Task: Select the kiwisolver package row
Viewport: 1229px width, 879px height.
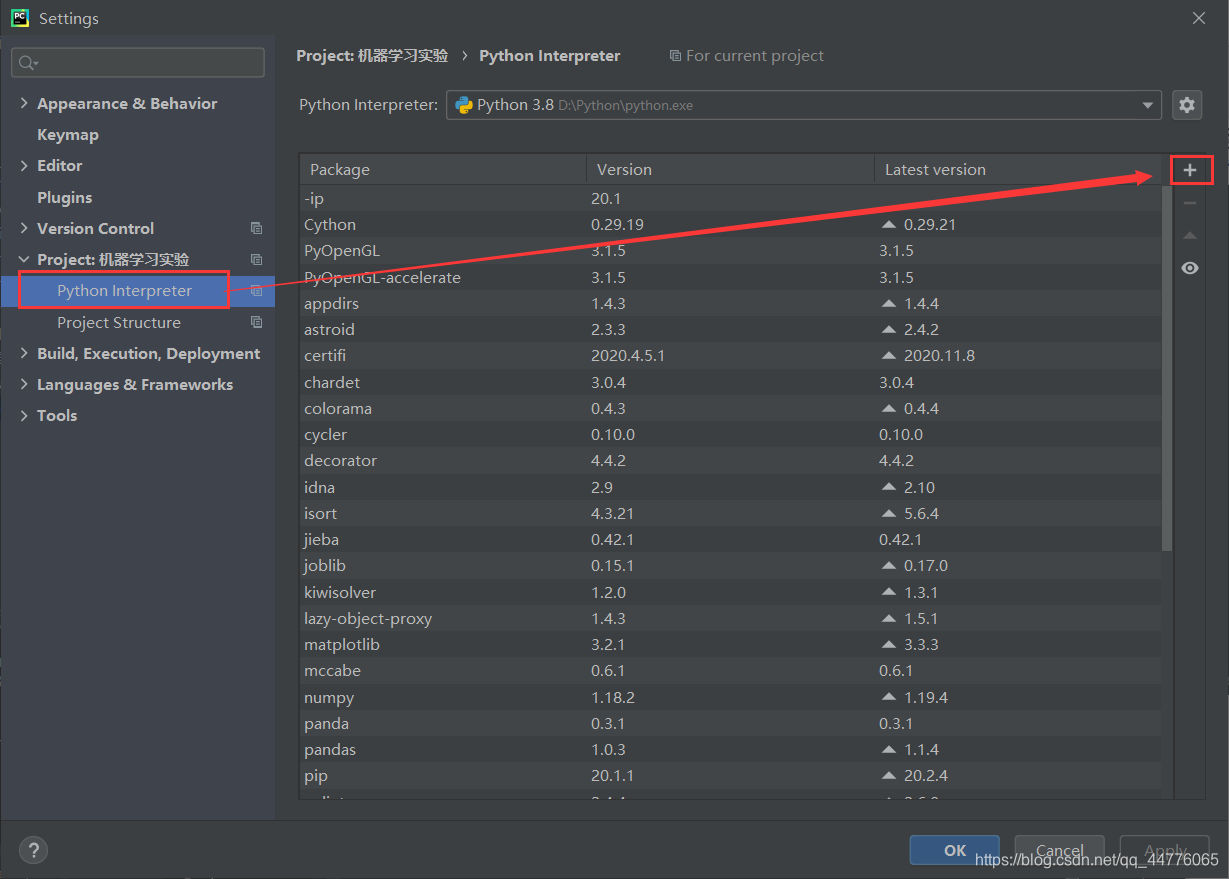Action: [x=730, y=592]
